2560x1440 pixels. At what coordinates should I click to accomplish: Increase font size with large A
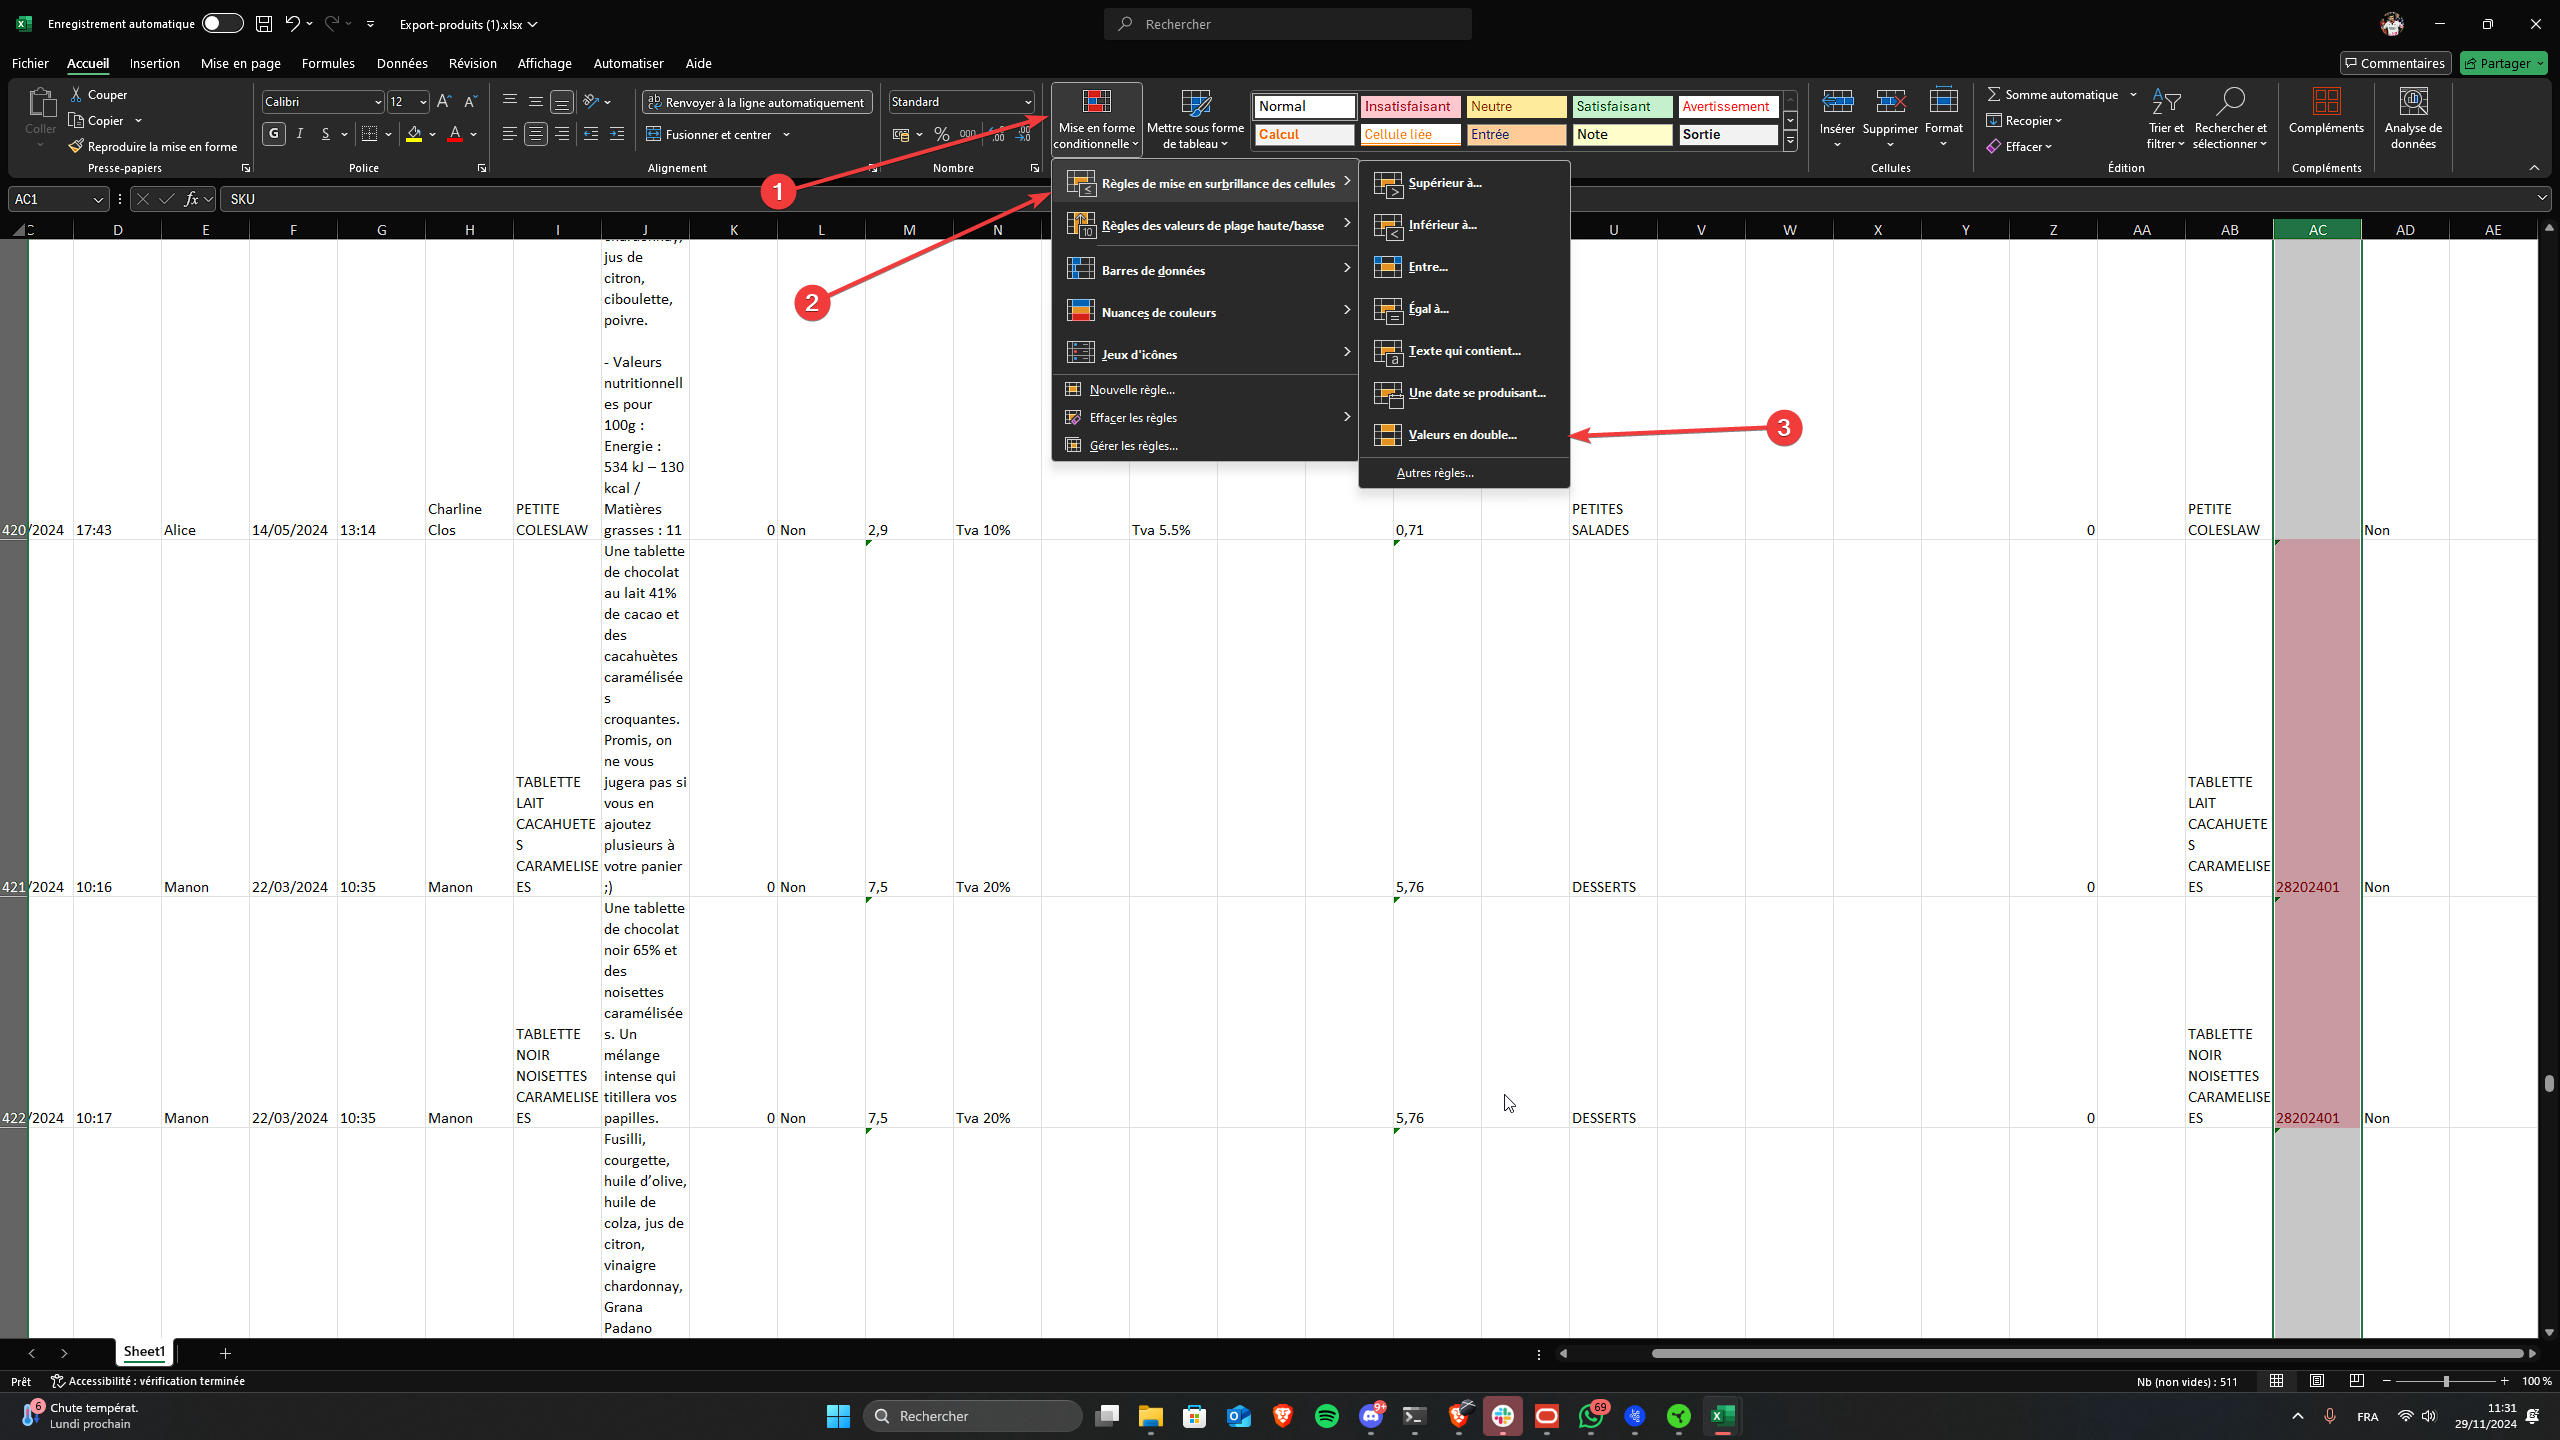(x=444, y=101)
